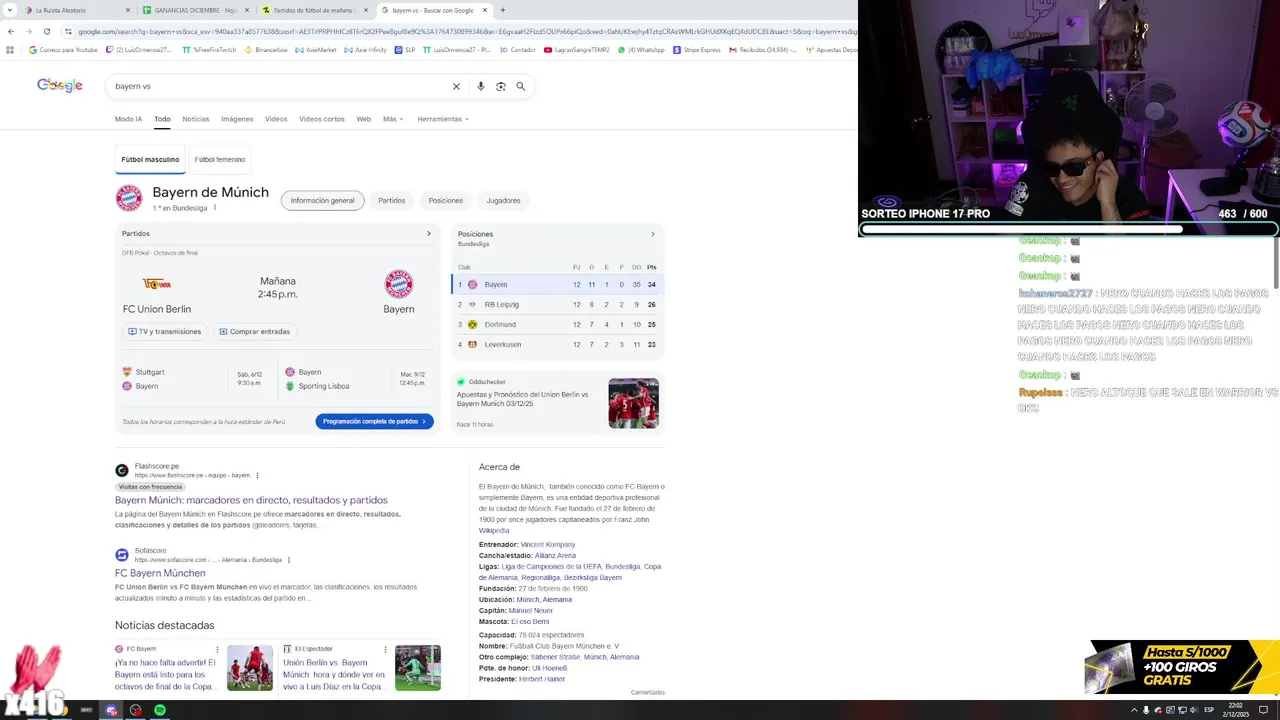Open options dots for Flashscore result

point(257,475)
